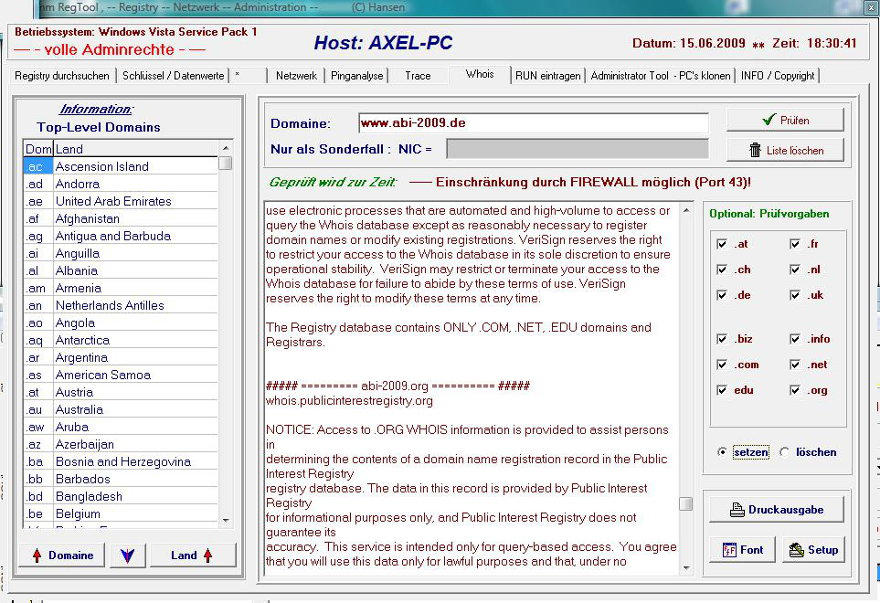The width and height of the screenshot is (880, 603).
Task: Open the Font settings button
Action: 742,550
